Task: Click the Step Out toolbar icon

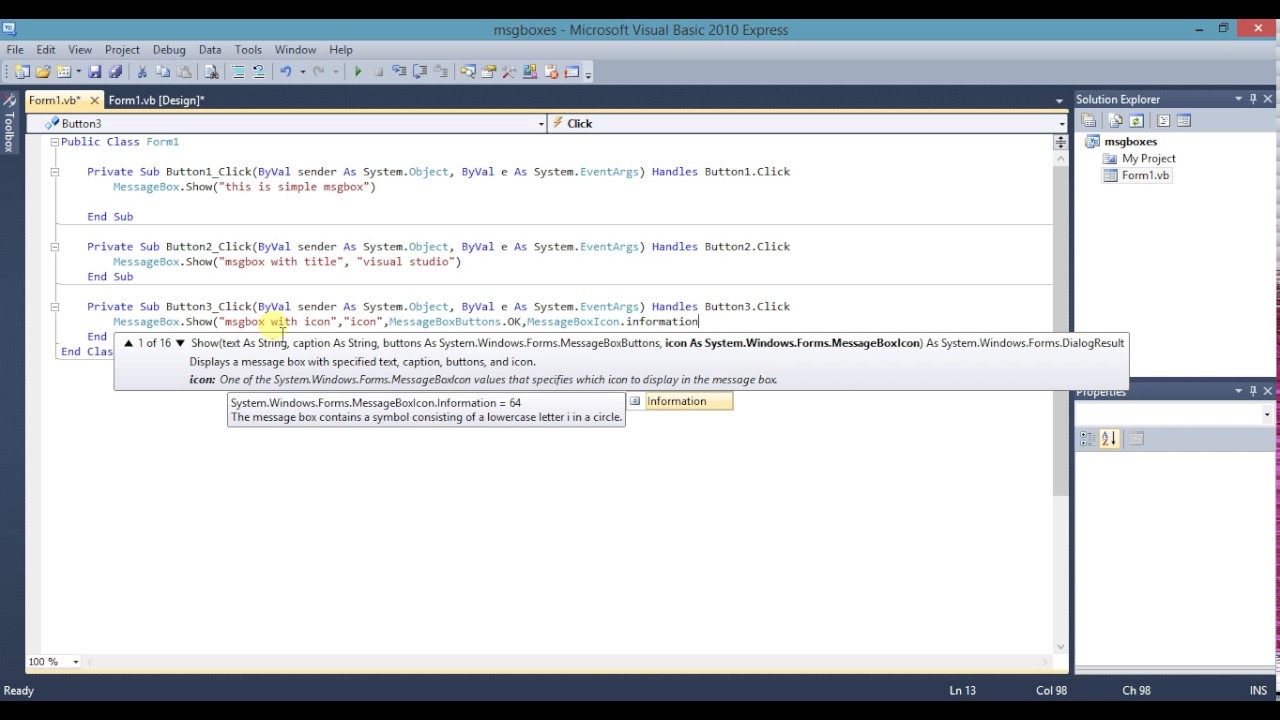Action: (x=440, y=72)
